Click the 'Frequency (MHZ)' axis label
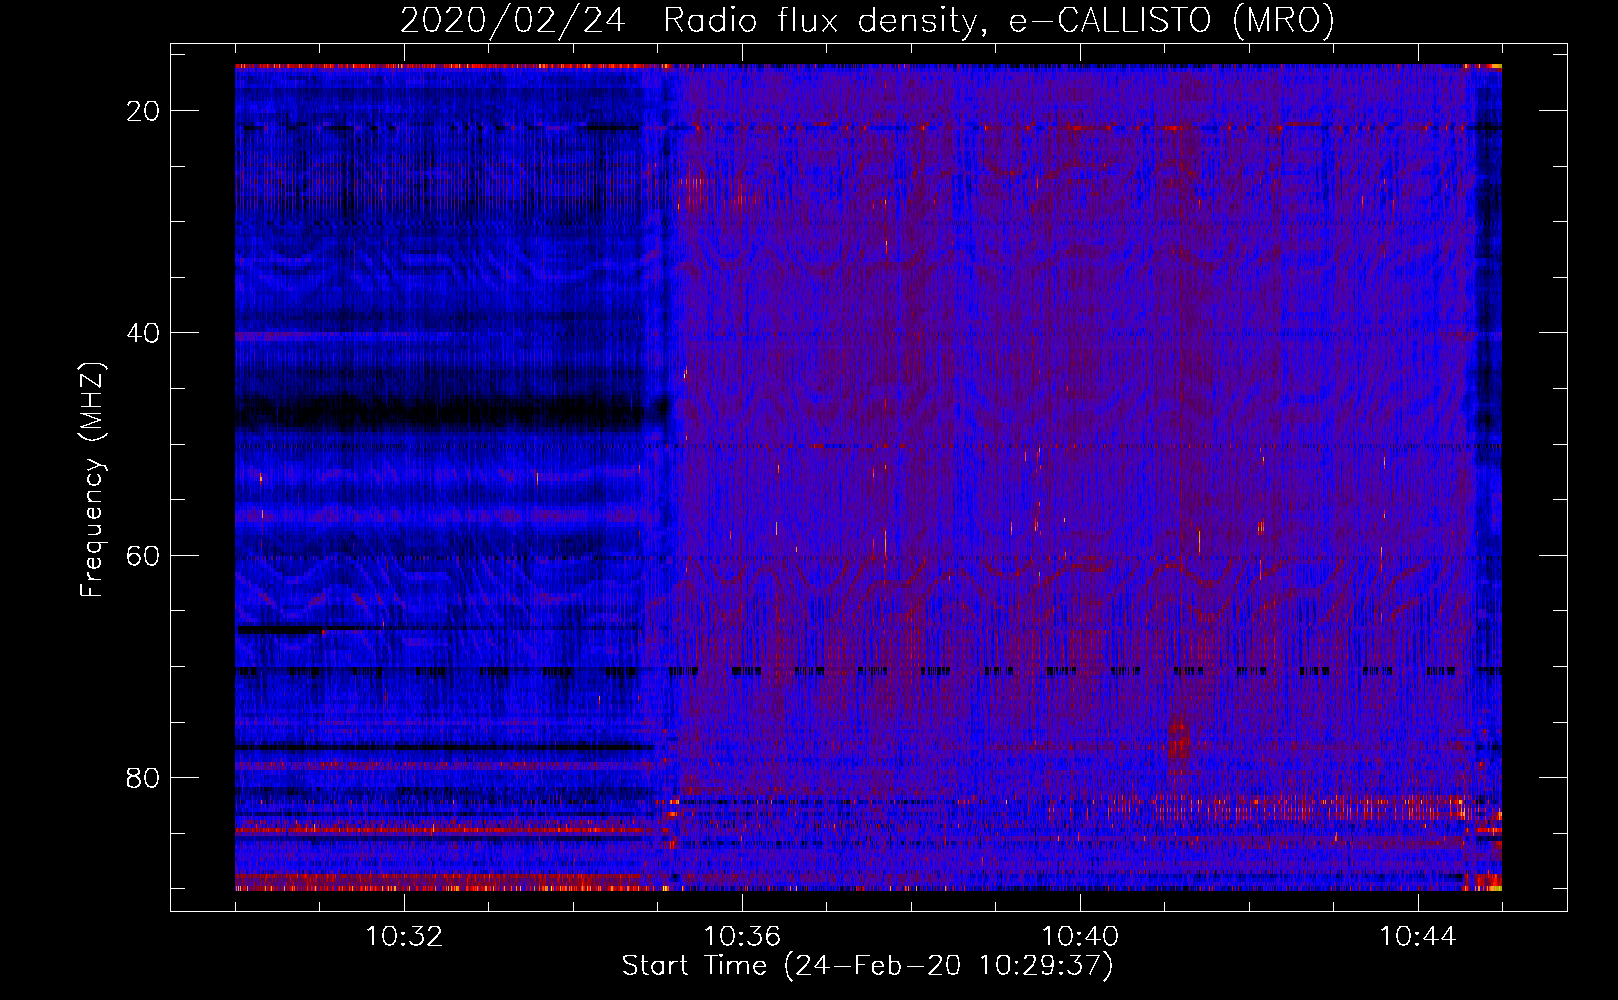The height and width of the screenshot is (1000, 1618). (92, 480)
